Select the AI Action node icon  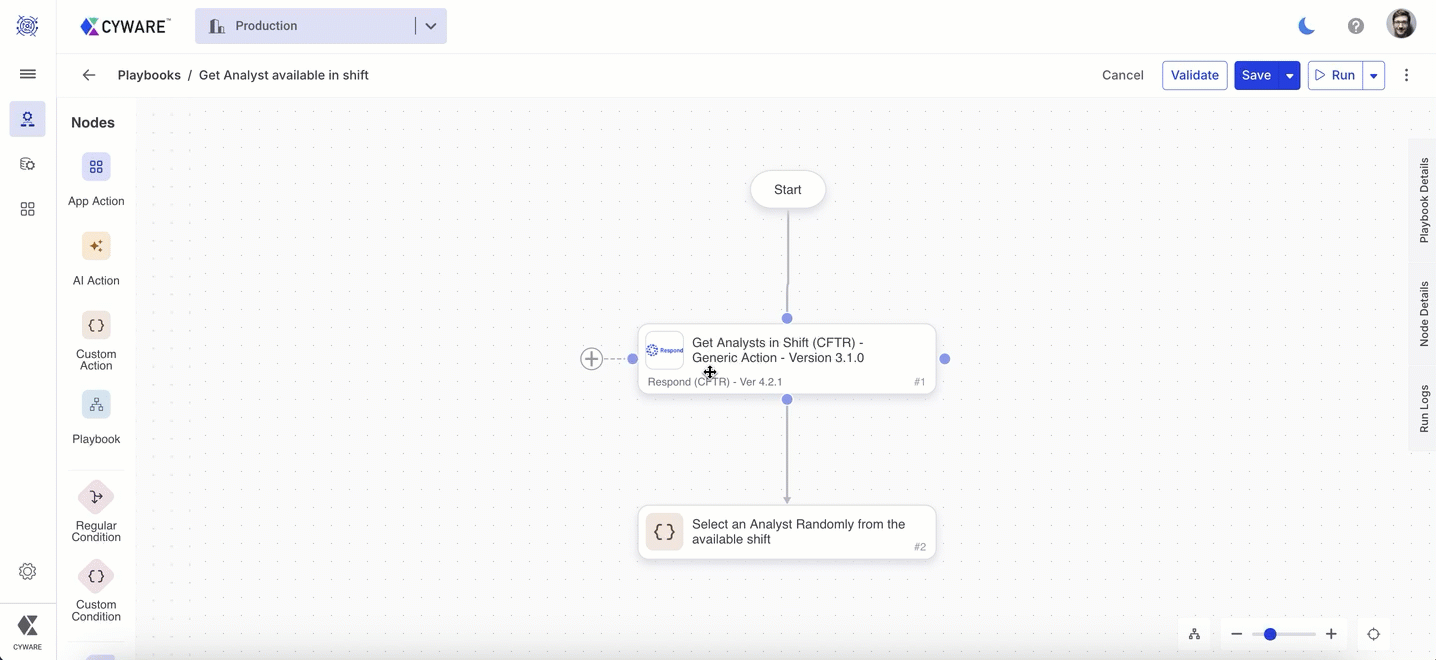click(x=96, y=246)
